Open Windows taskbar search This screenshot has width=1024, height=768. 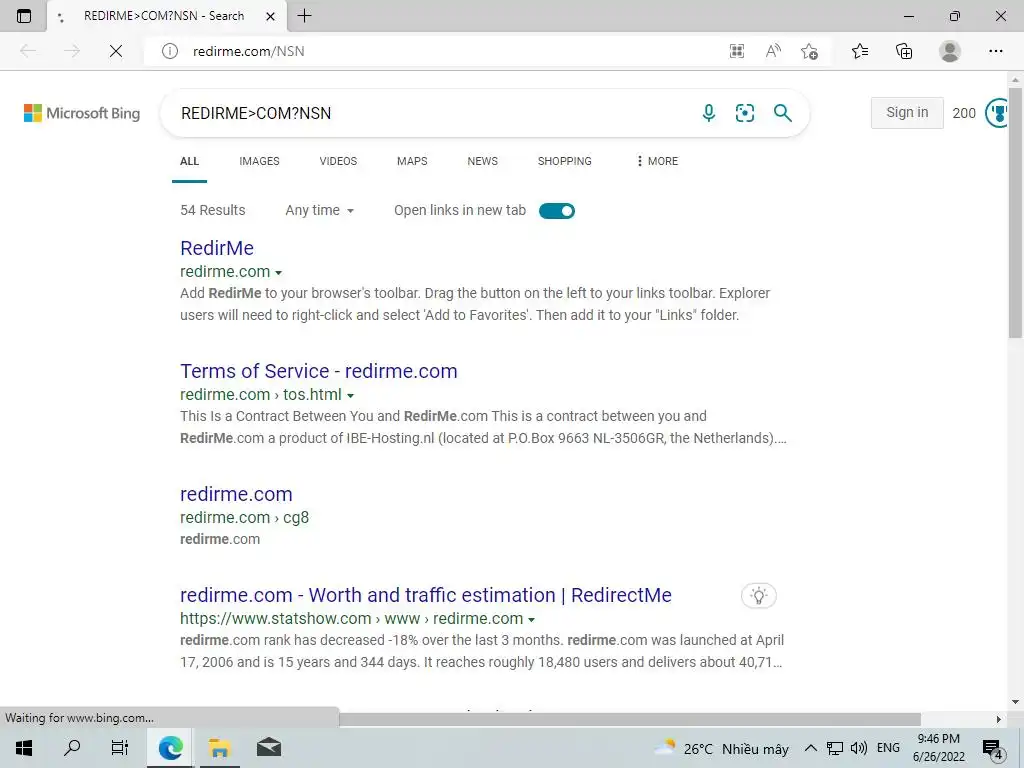pyautogui.click(x=72, y=748)
